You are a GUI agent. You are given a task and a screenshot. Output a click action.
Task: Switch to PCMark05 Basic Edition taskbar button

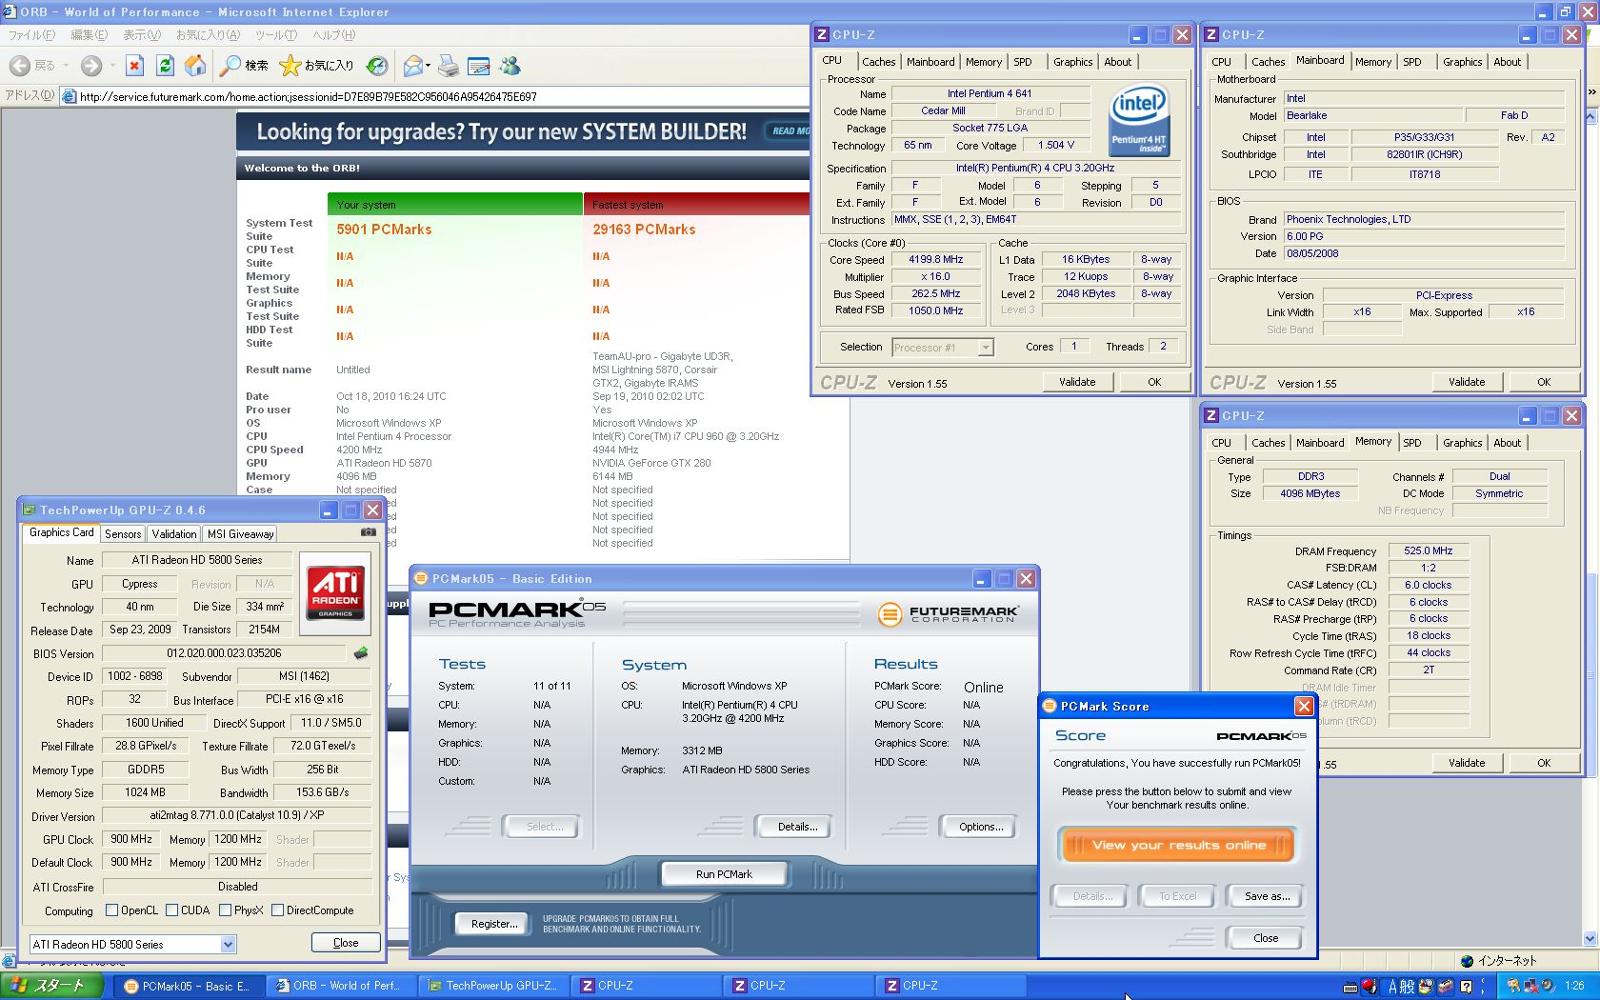click(188, 986)
